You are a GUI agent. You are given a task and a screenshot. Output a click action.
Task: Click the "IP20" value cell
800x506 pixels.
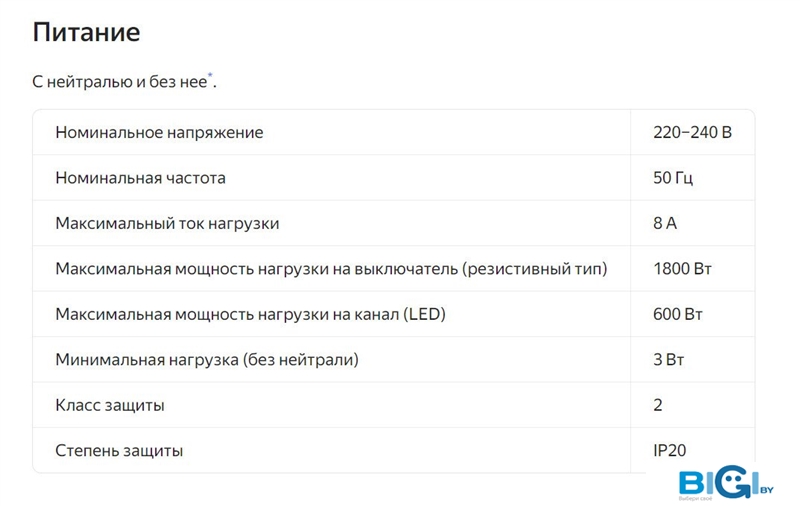670,451
